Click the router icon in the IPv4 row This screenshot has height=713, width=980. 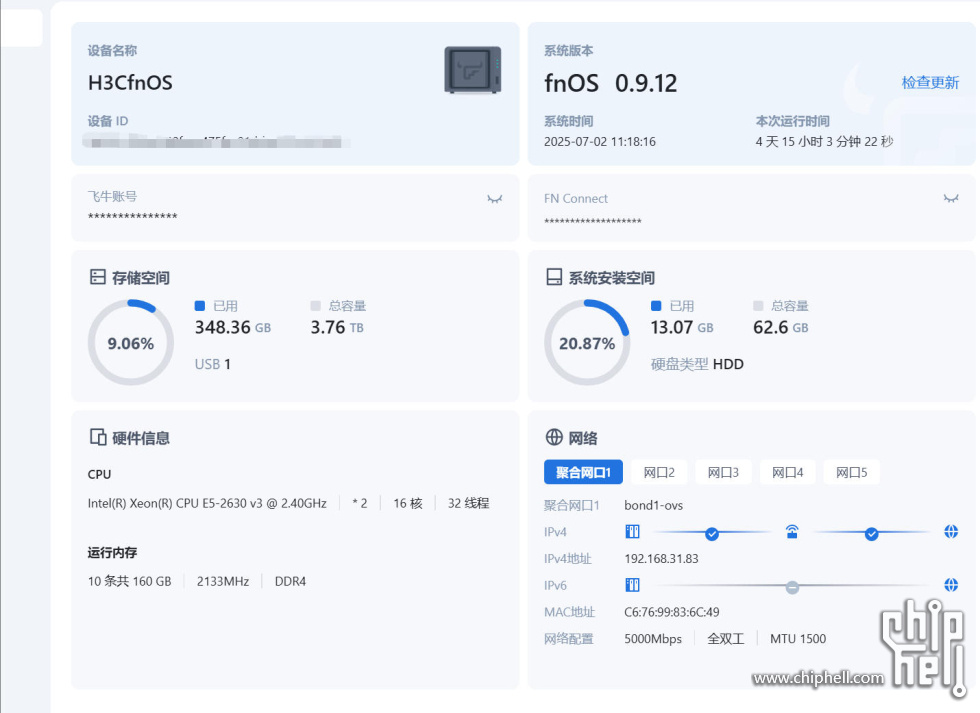point(792,532)
